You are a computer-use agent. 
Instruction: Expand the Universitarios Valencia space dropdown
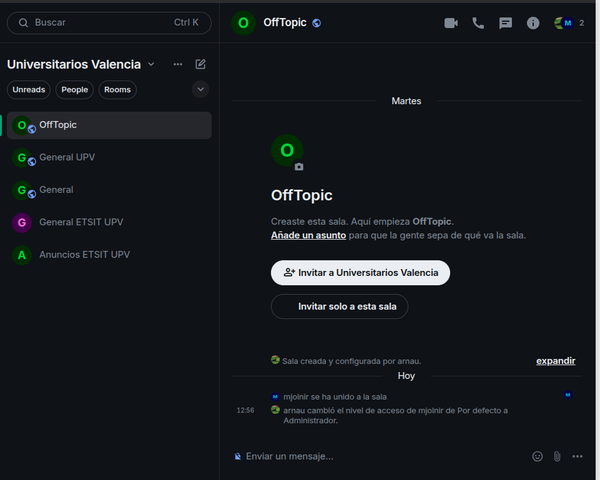pyautogui.click(x=151, y=64)
